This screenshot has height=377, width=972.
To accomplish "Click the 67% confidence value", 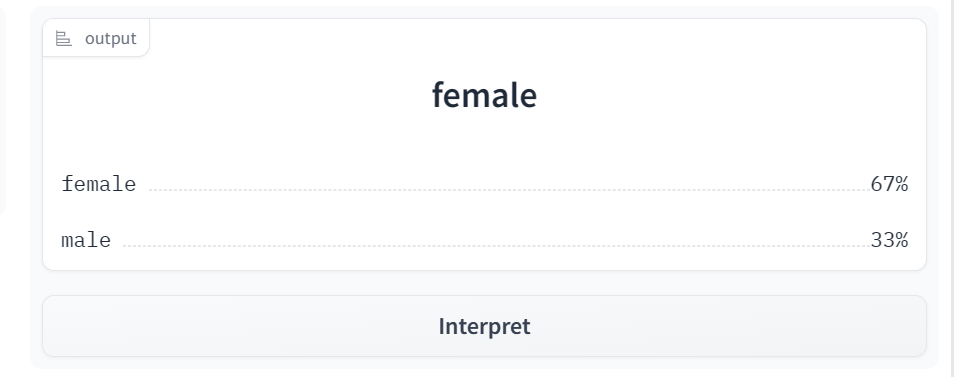I will click(889, 184).
